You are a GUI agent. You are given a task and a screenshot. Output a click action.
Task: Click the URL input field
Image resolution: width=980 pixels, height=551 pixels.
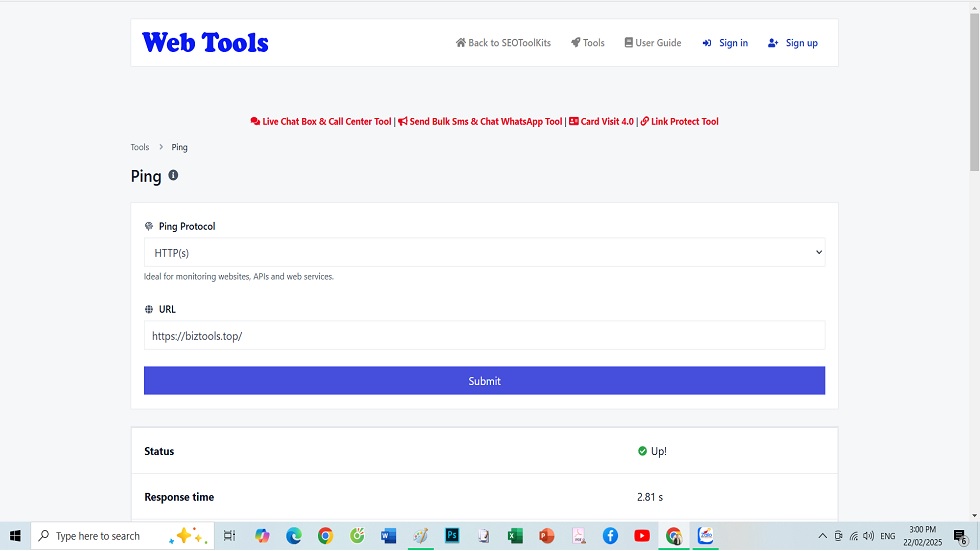pyautogui.click(x=484, y=336)
